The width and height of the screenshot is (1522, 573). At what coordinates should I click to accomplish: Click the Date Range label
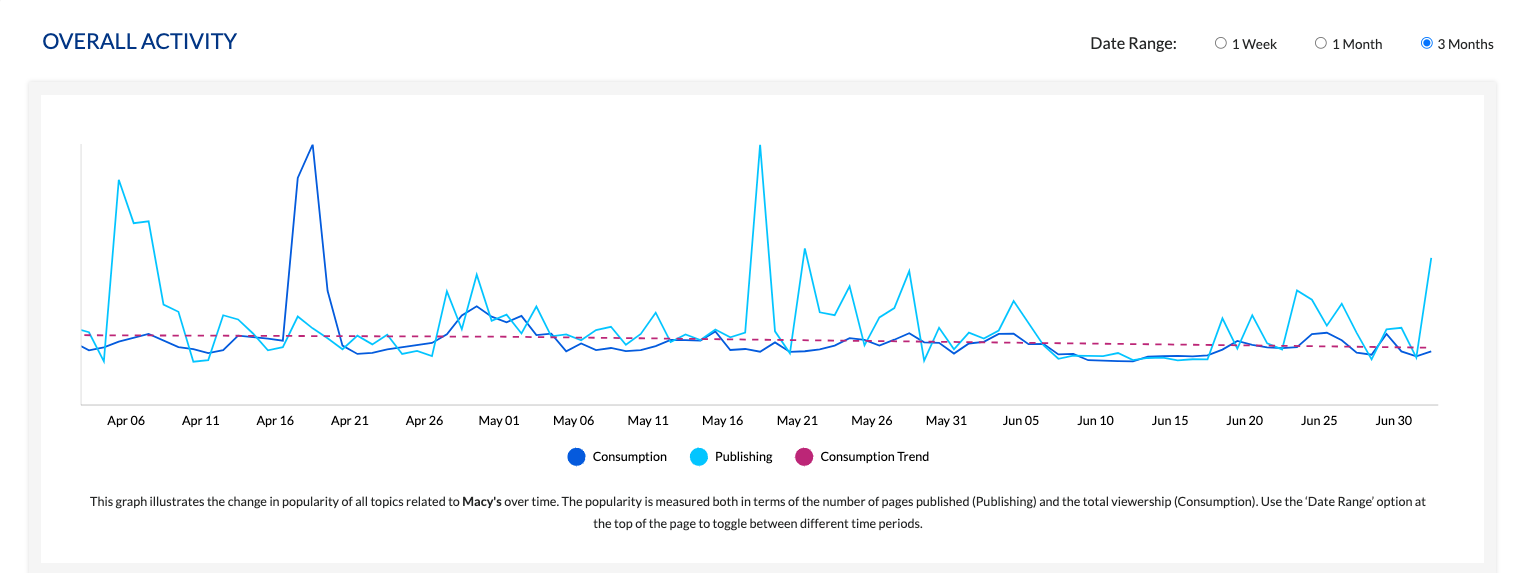pos(1133,44)
